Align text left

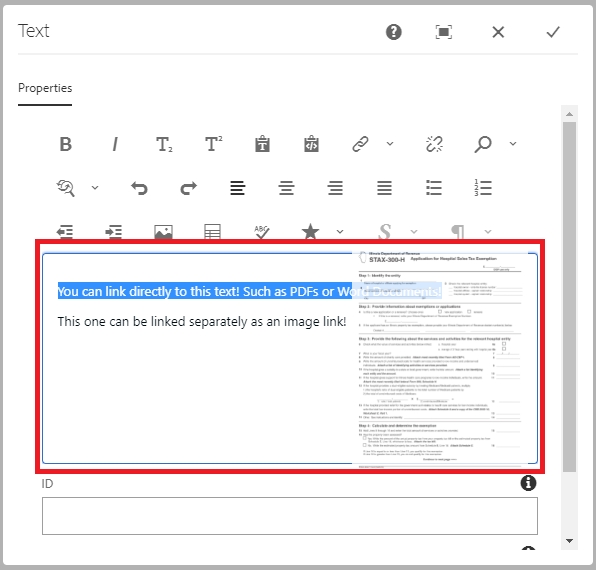click(x=238, y=188)
